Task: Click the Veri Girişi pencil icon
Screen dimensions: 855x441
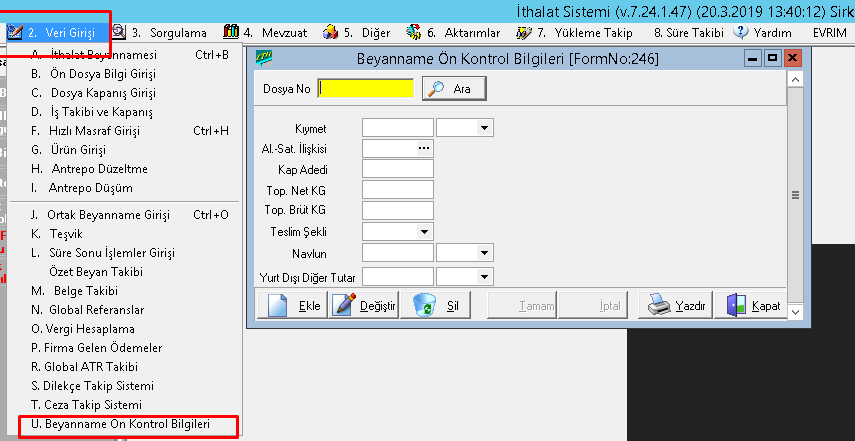Action: 14,33
